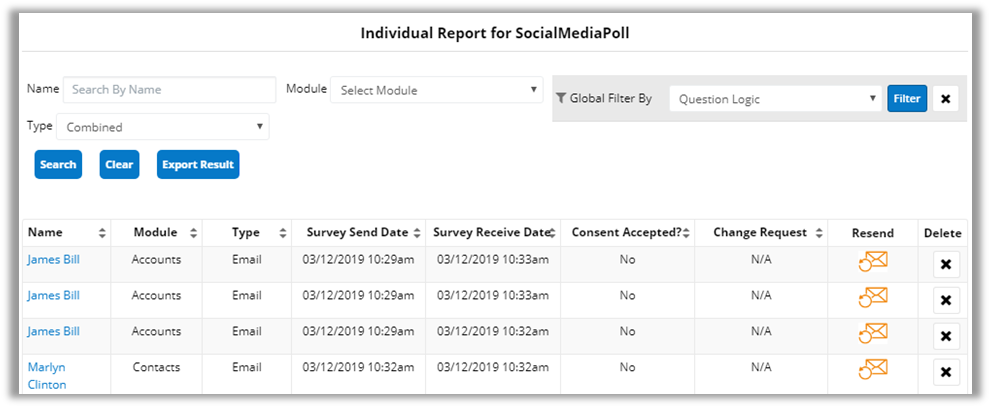992x408 pixels.
Task: Delete the first James Bill entry
Action: pyautogui.click(x=945, y=264)
